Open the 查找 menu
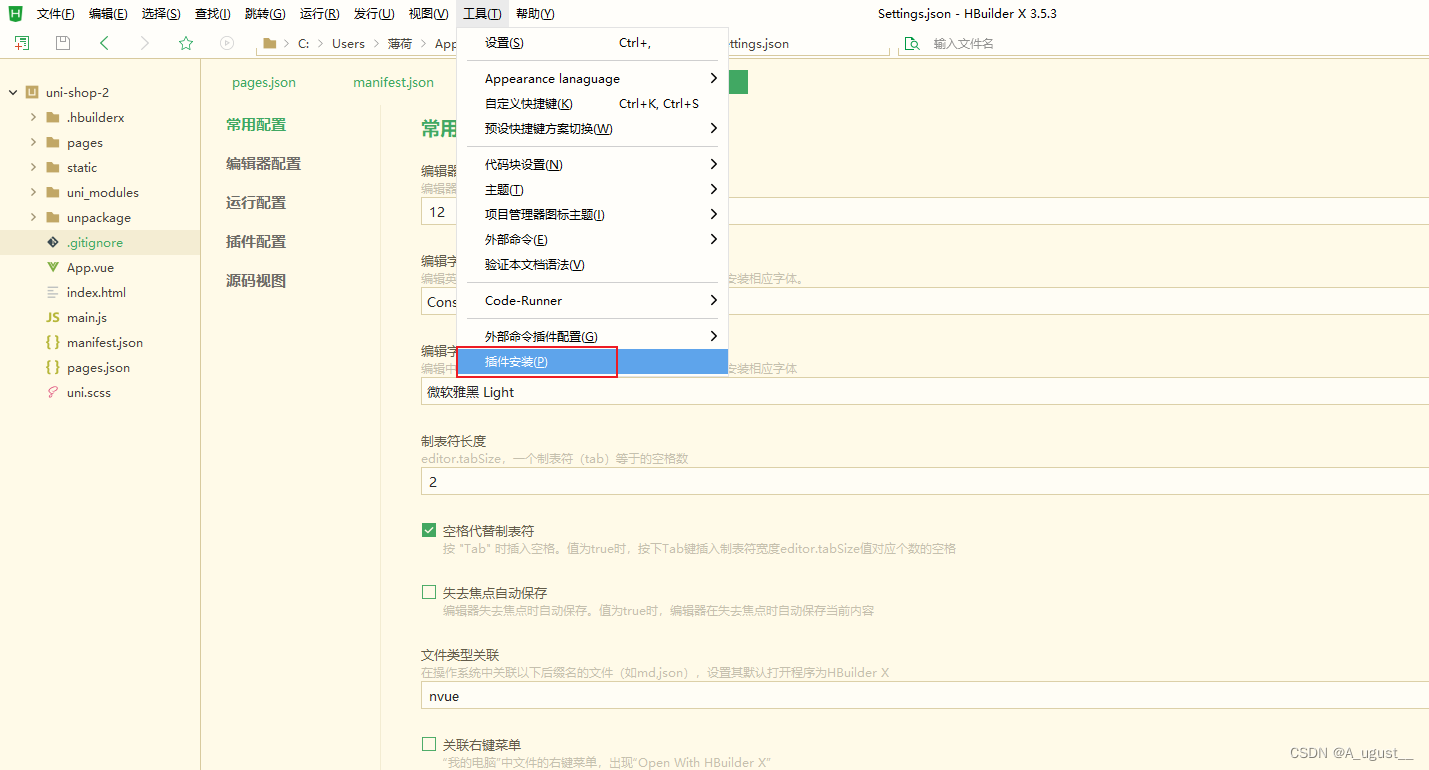Screen dimensions: 1429x770 [212, 13]
